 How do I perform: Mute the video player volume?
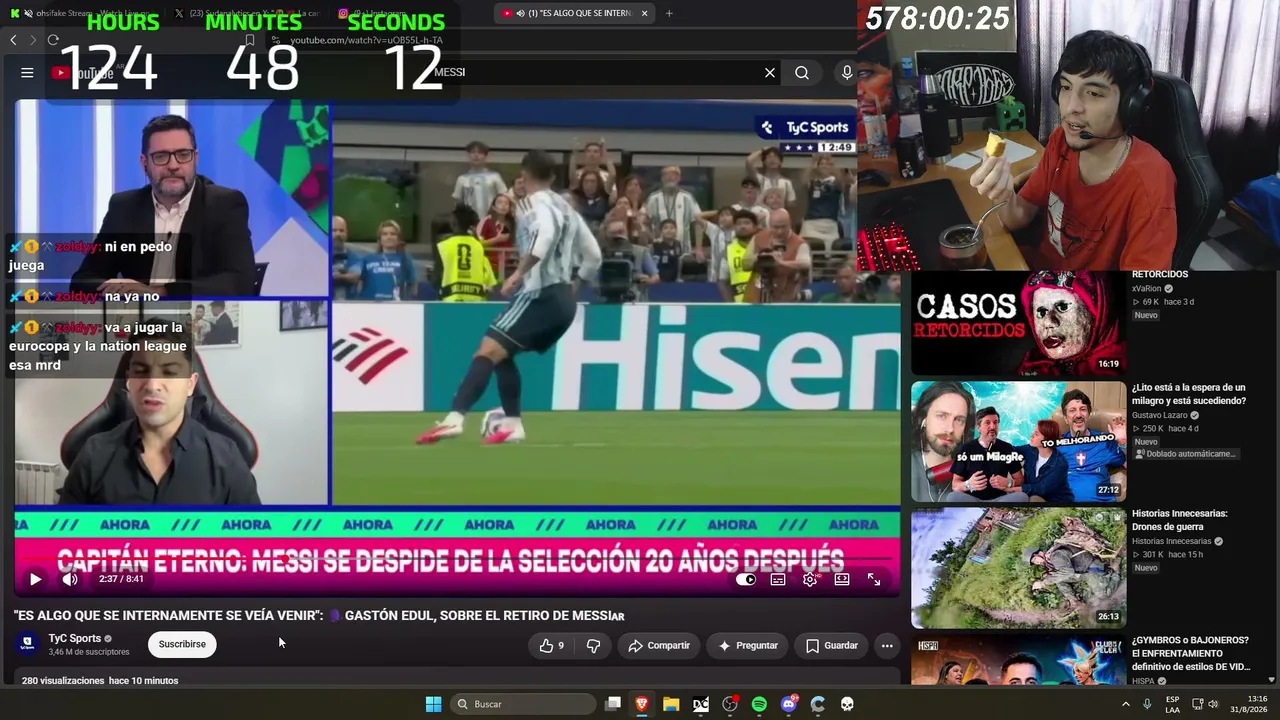pyautogui.click(x=70, y=579)
